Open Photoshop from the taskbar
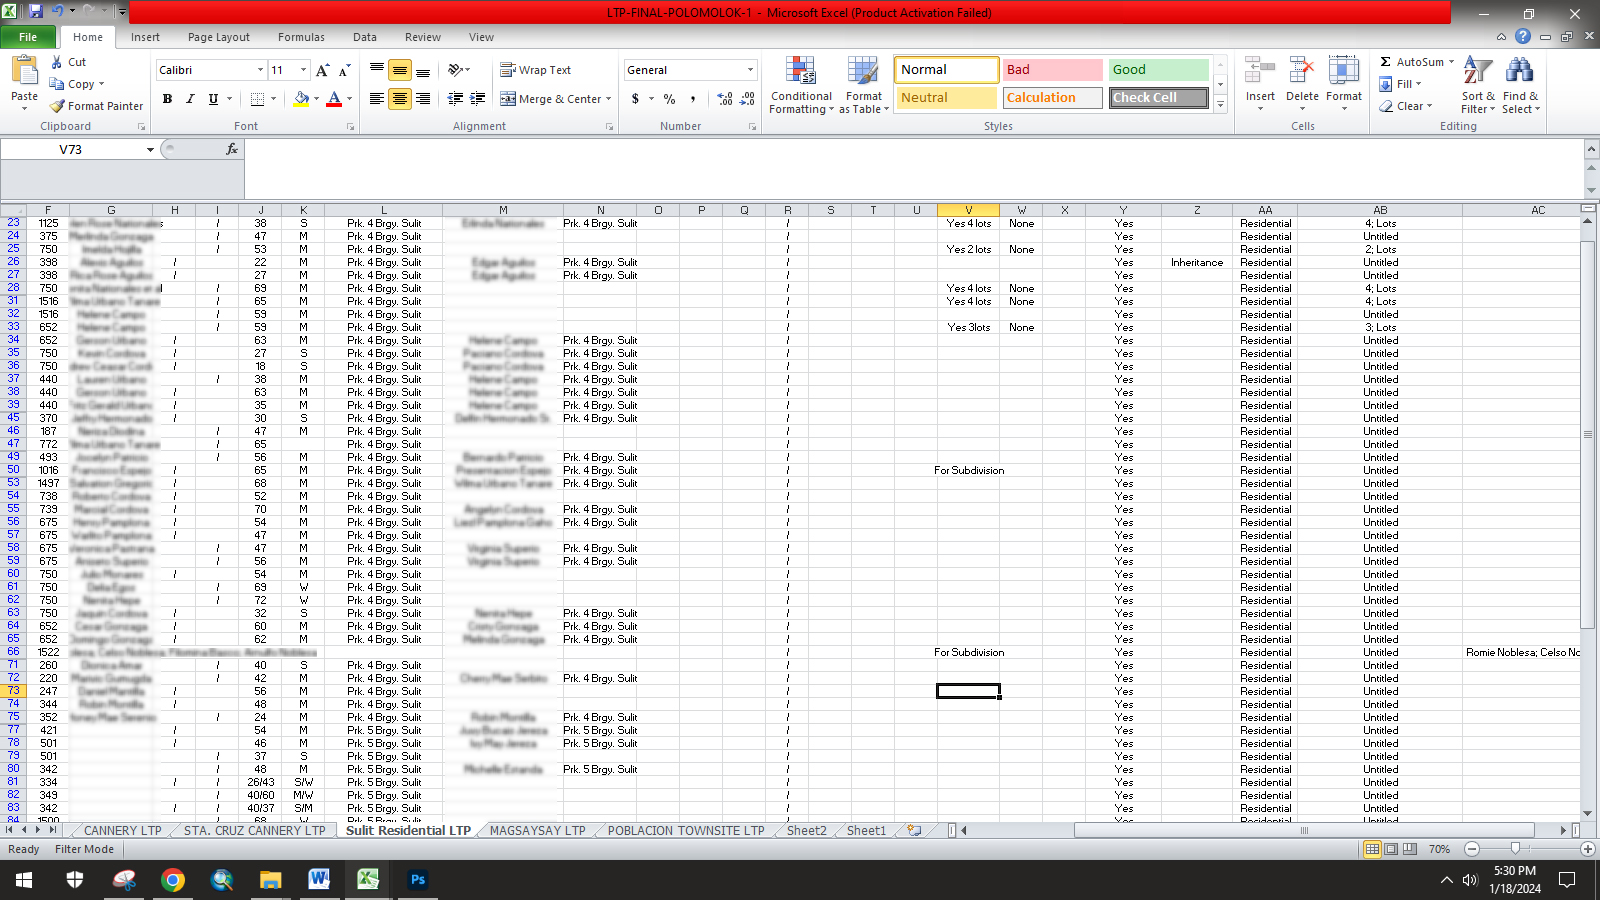The height and width of the screenshot is (900, 1600). (418, 879)
